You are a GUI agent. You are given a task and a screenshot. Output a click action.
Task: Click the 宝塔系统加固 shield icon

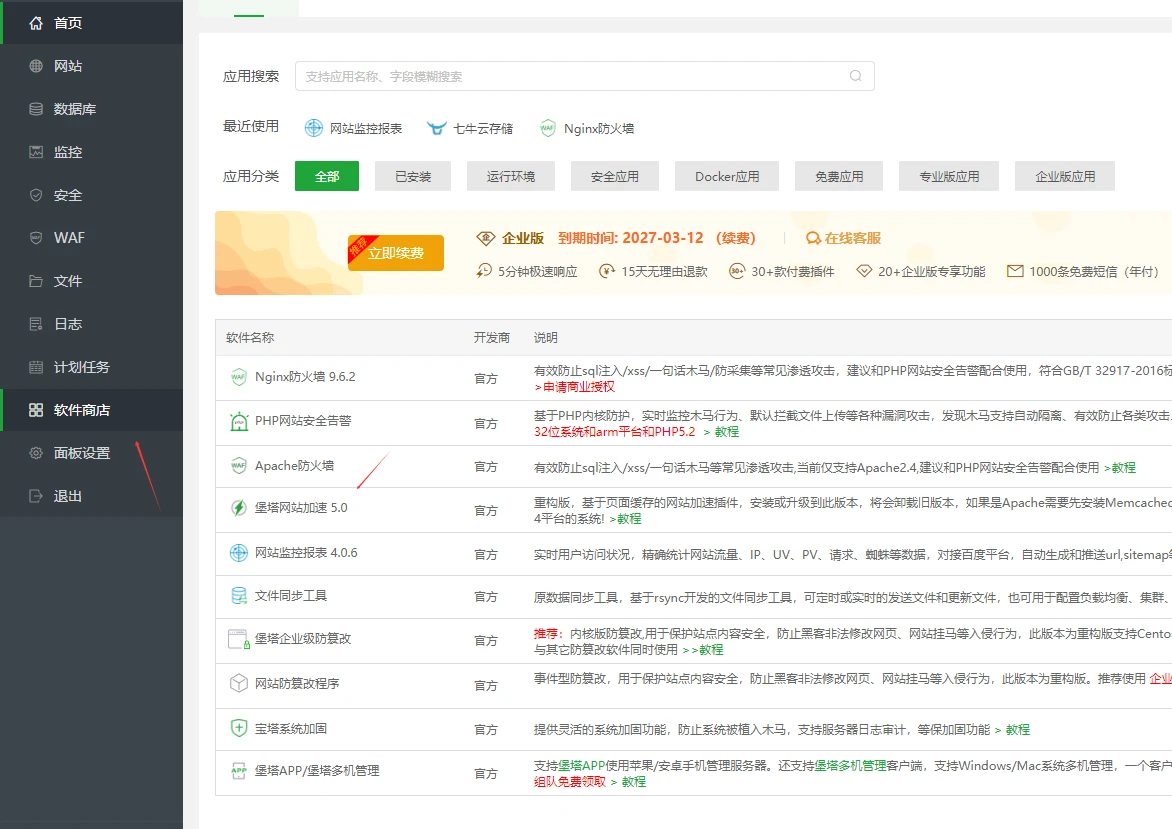click(x=238, y=728)
